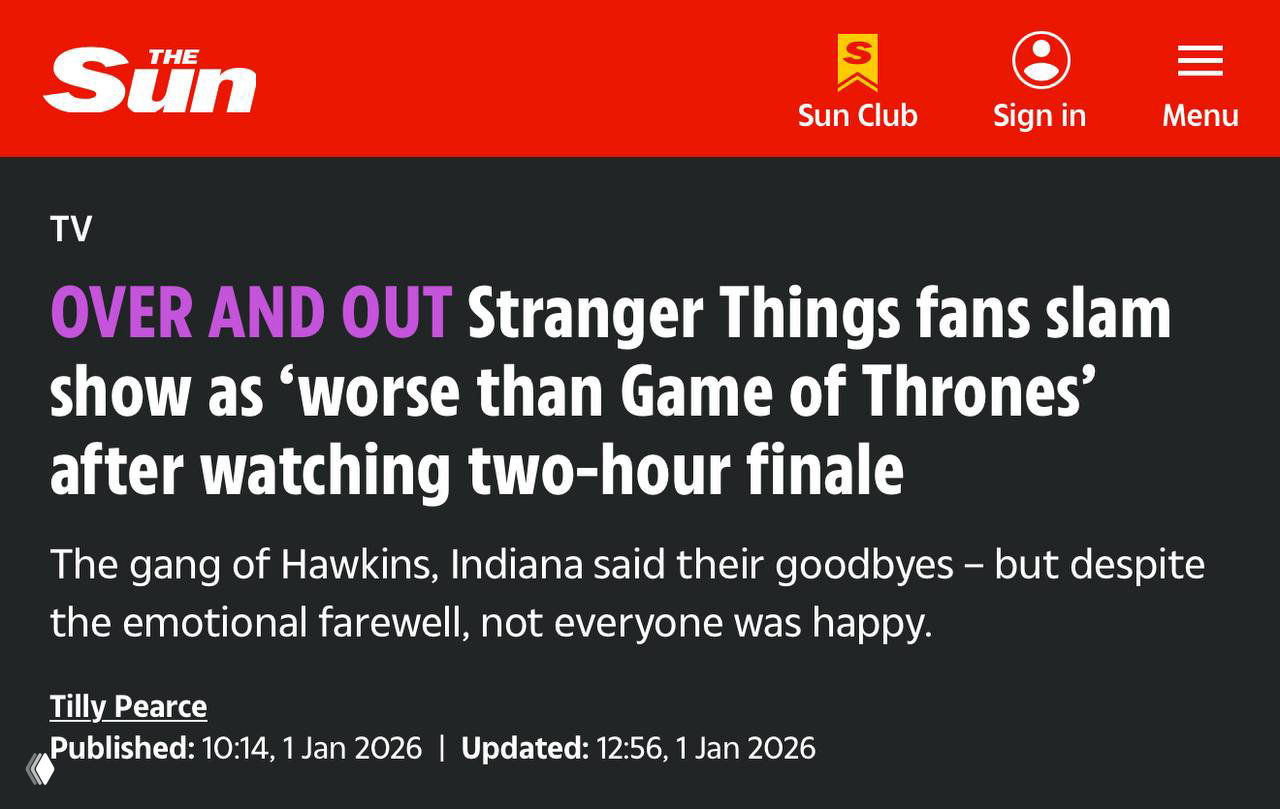Open the Menu text label
The width and height of the screenshot is (1280, 809).
click(1200, 116)
